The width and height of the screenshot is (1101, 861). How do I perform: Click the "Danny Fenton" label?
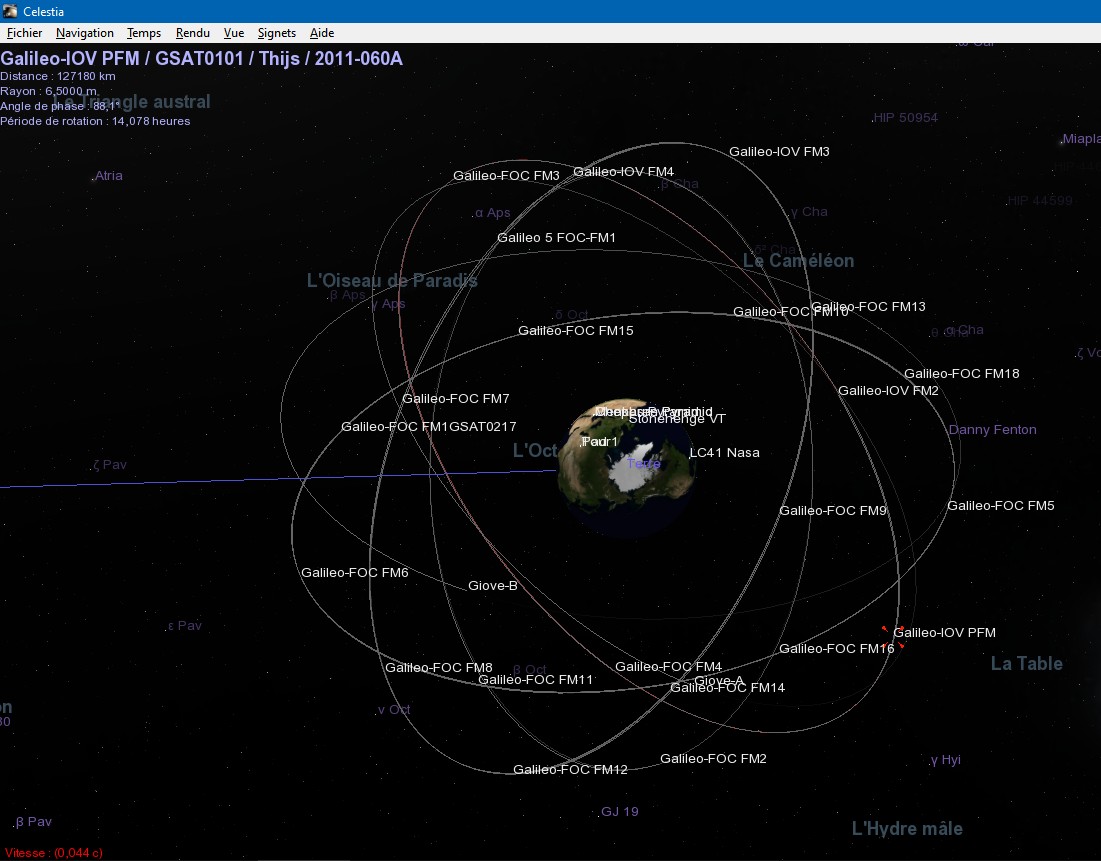992,430
